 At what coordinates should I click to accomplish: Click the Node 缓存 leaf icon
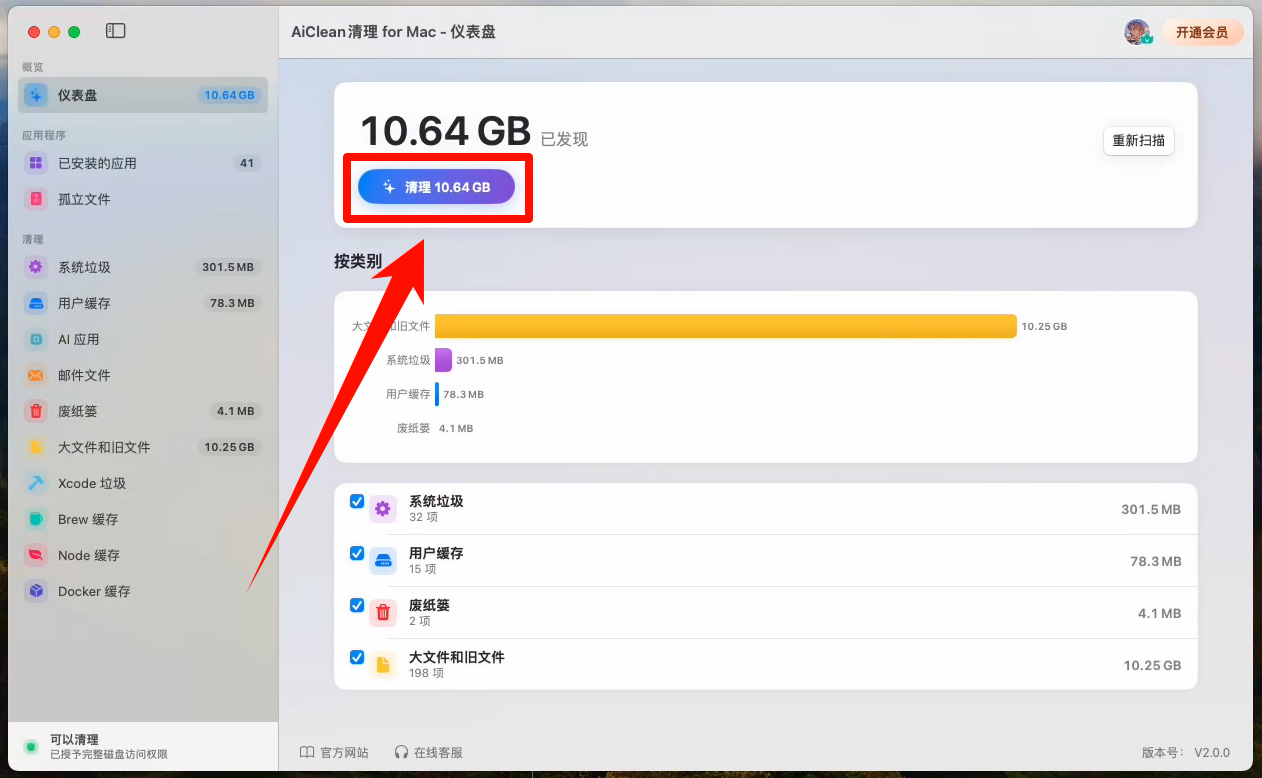point(36,555)
